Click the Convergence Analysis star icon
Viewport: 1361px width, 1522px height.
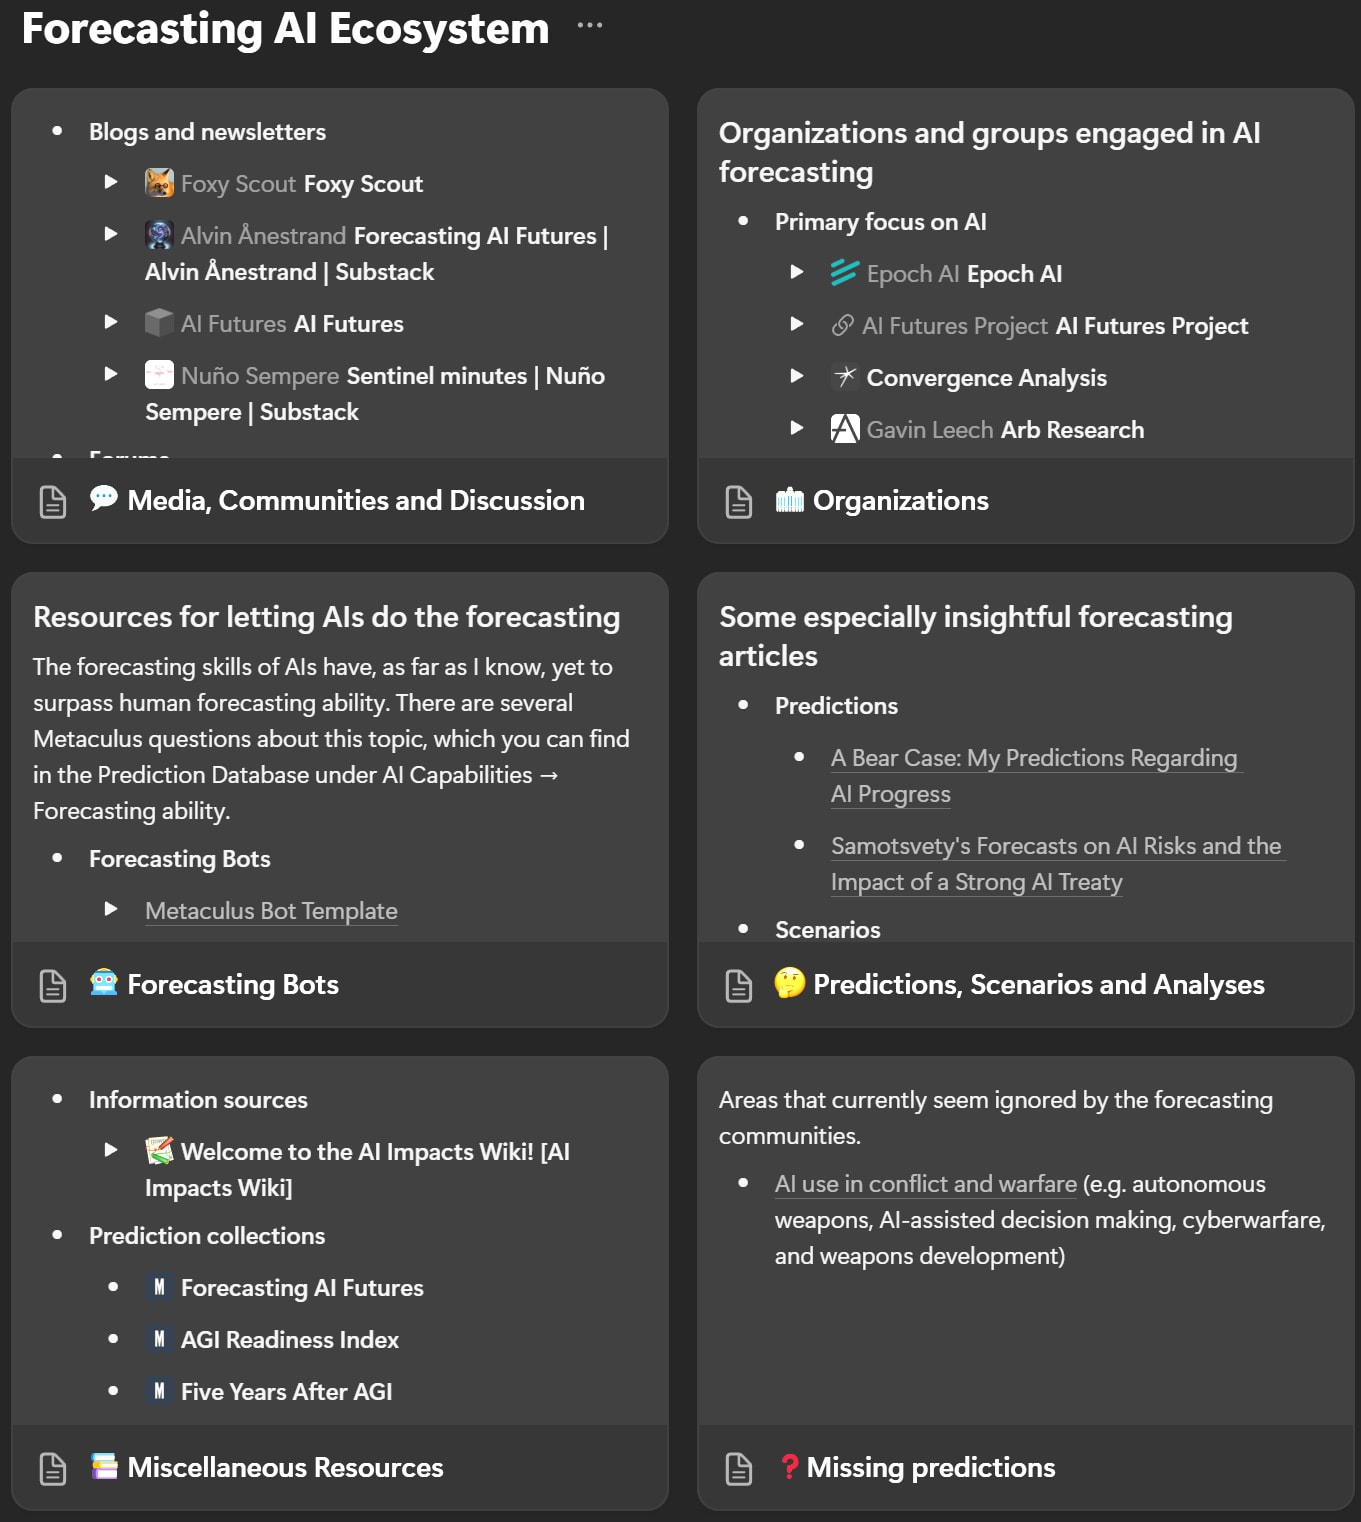click(x=845, y=377)
